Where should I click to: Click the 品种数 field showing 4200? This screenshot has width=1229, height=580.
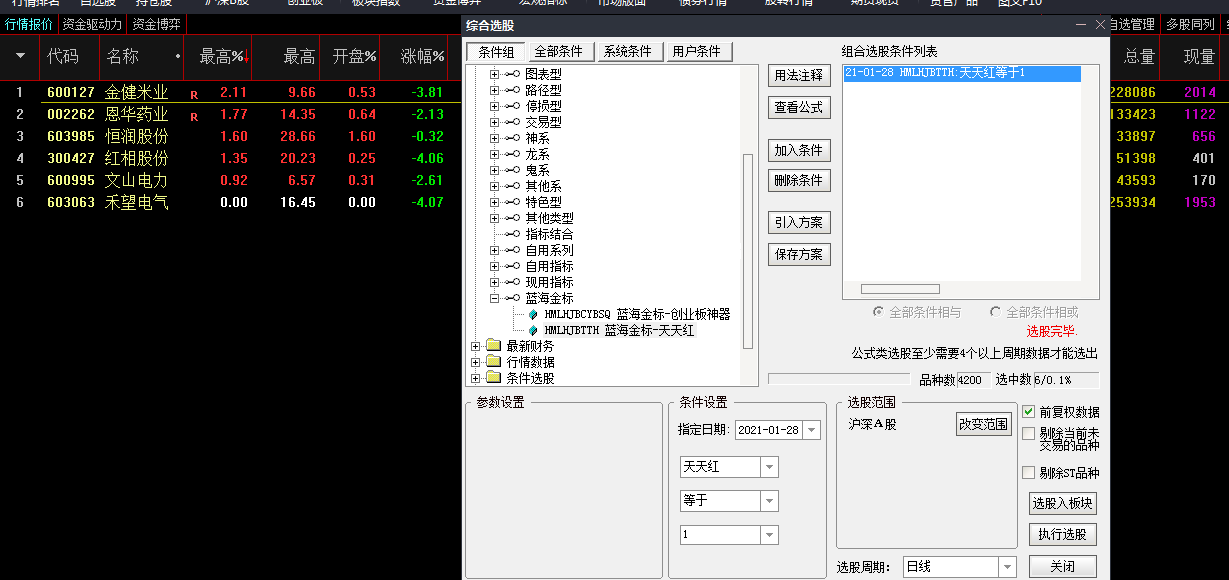[973, 380]
